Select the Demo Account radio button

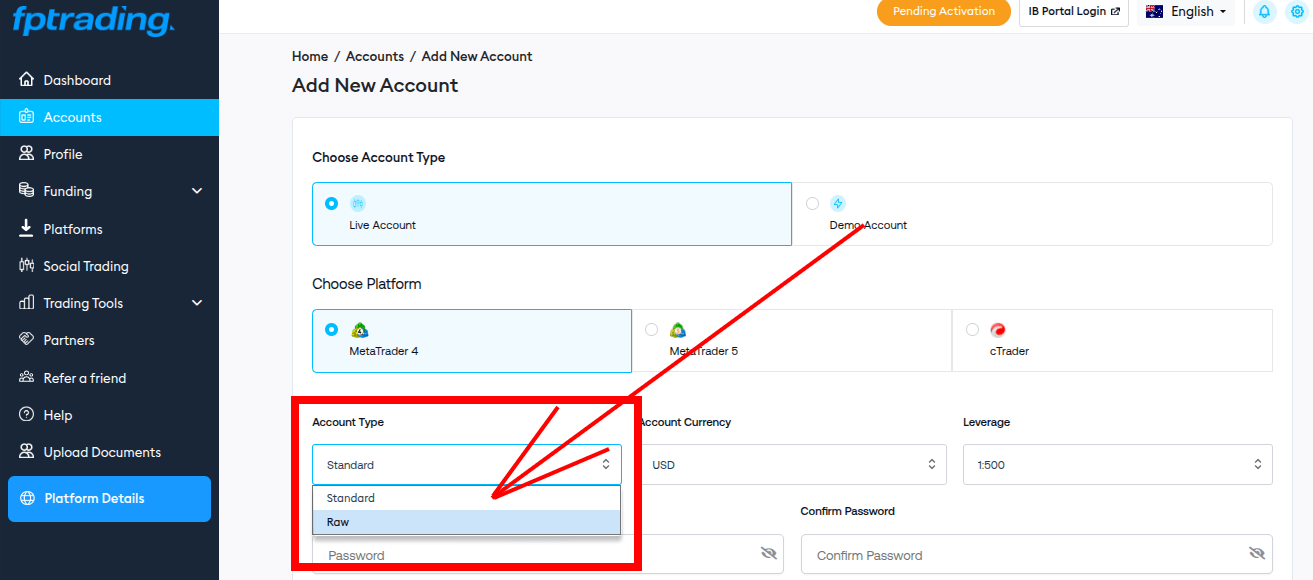pyautogui.click(x=812, y=203)
